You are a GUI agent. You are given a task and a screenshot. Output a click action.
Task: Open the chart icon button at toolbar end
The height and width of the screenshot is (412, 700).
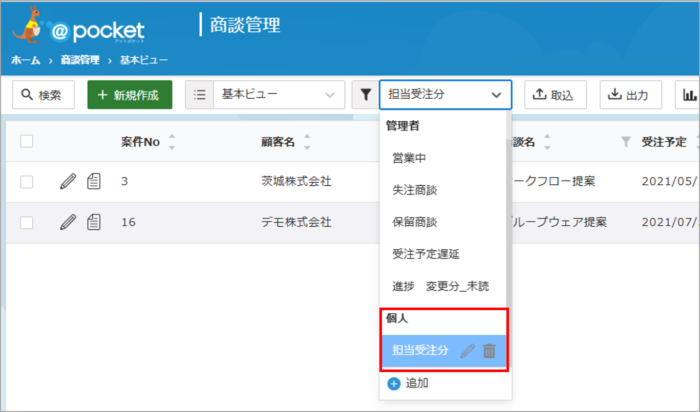click(x=689, y=95)
